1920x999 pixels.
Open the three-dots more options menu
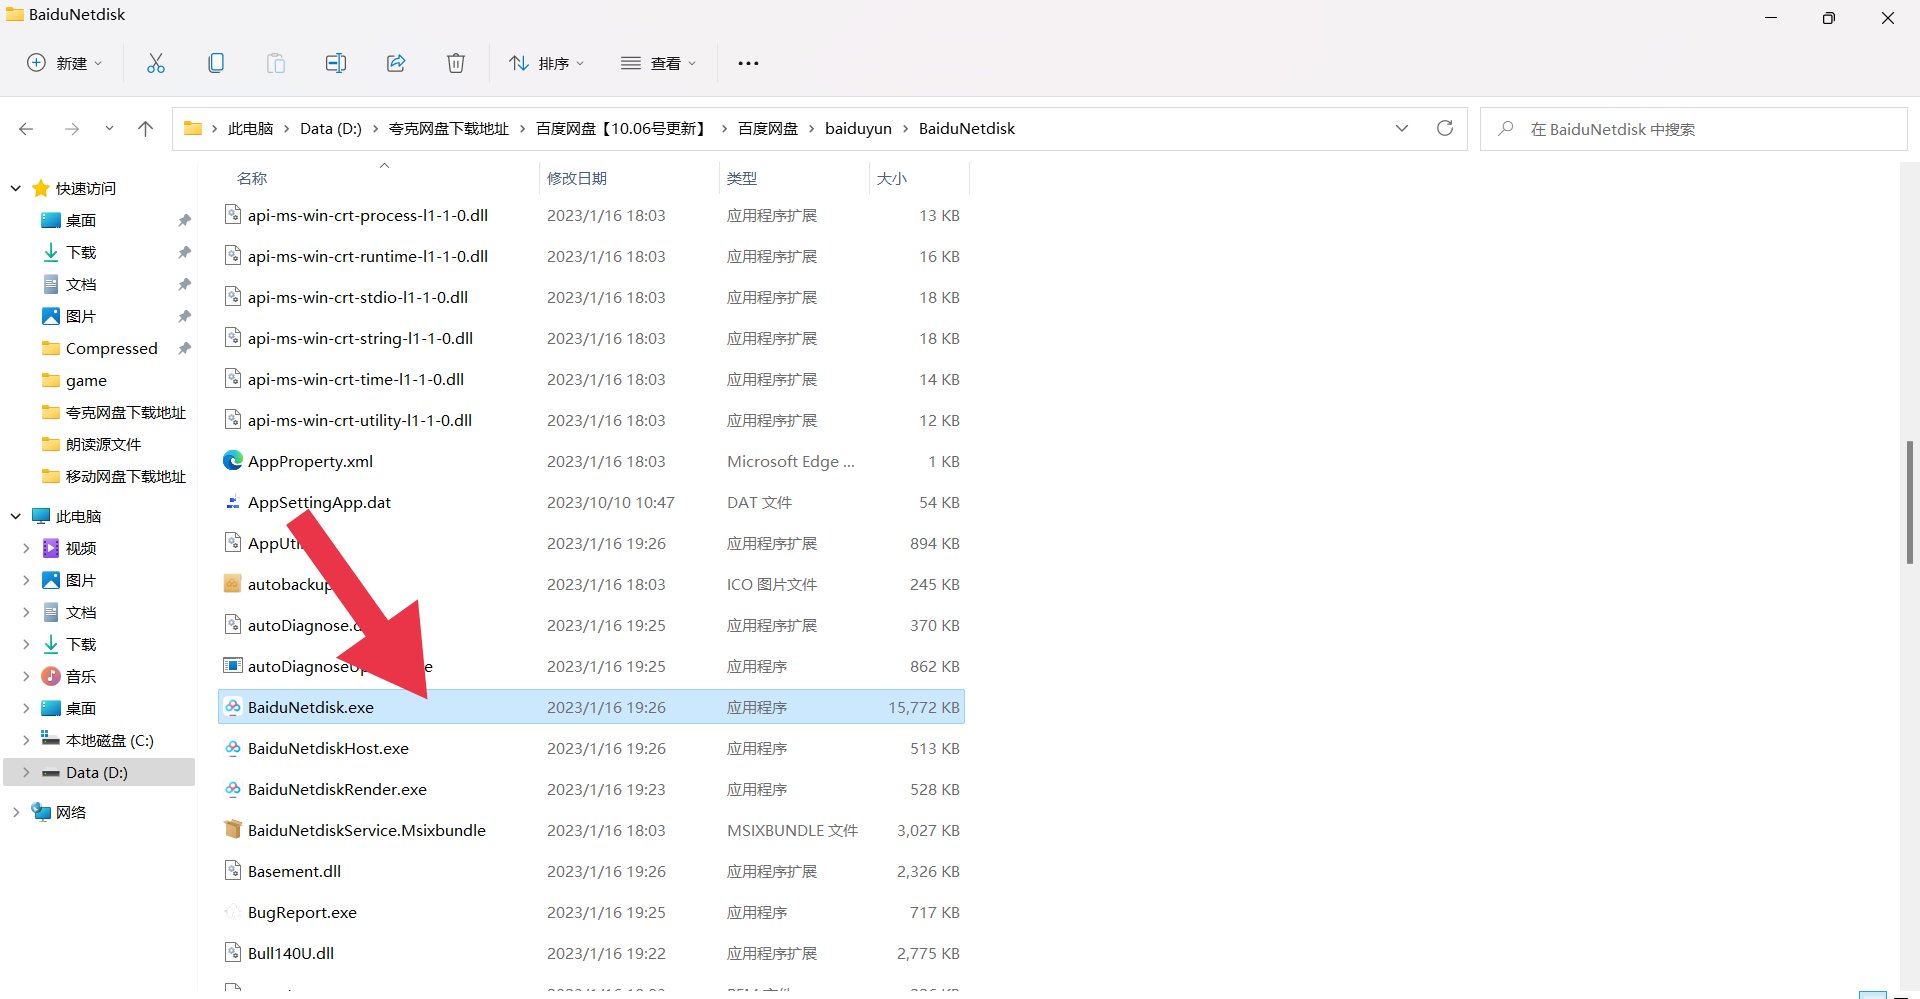748,63
